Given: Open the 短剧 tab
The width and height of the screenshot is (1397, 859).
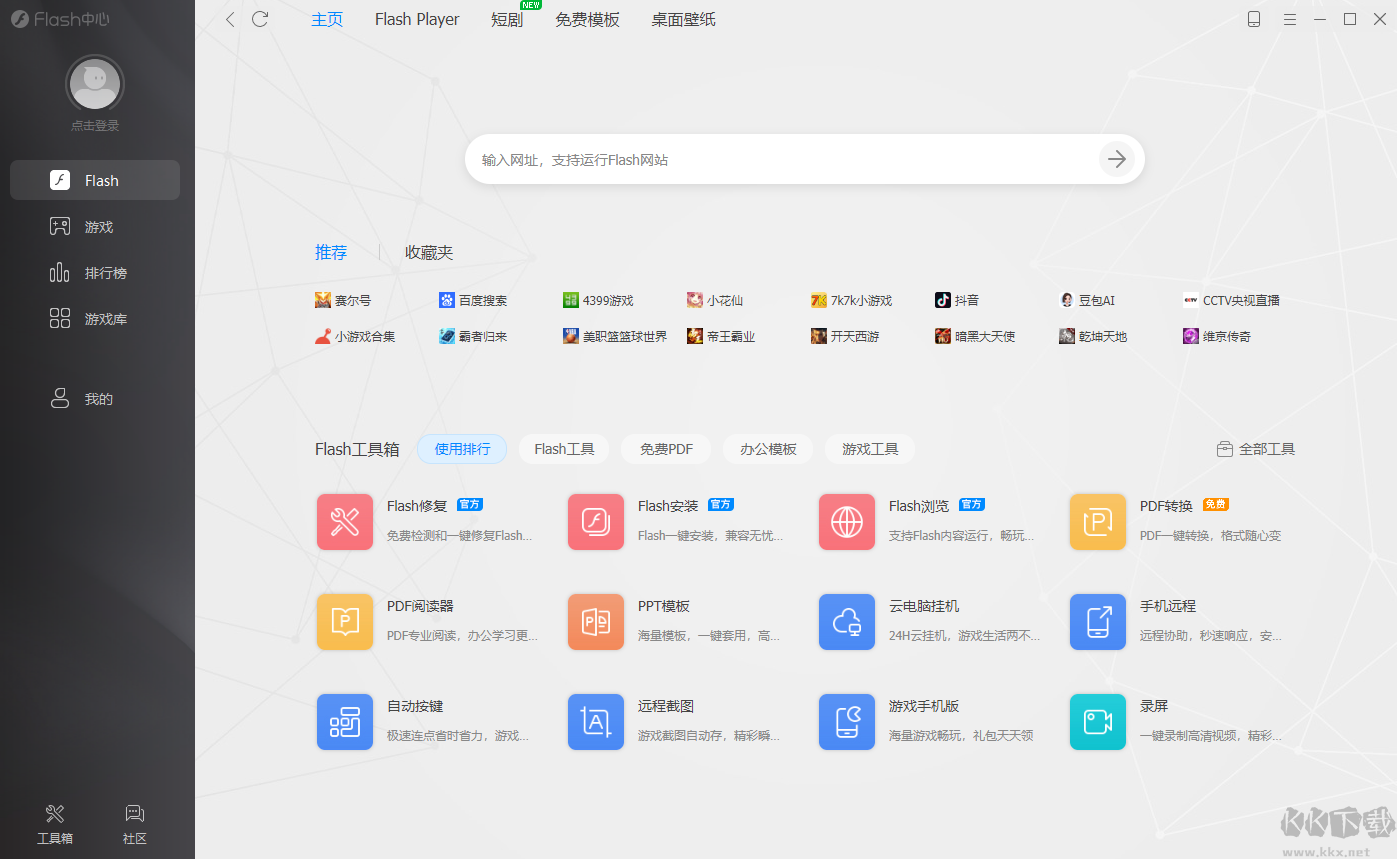Looking at the screenshot, I should (507, 19).
